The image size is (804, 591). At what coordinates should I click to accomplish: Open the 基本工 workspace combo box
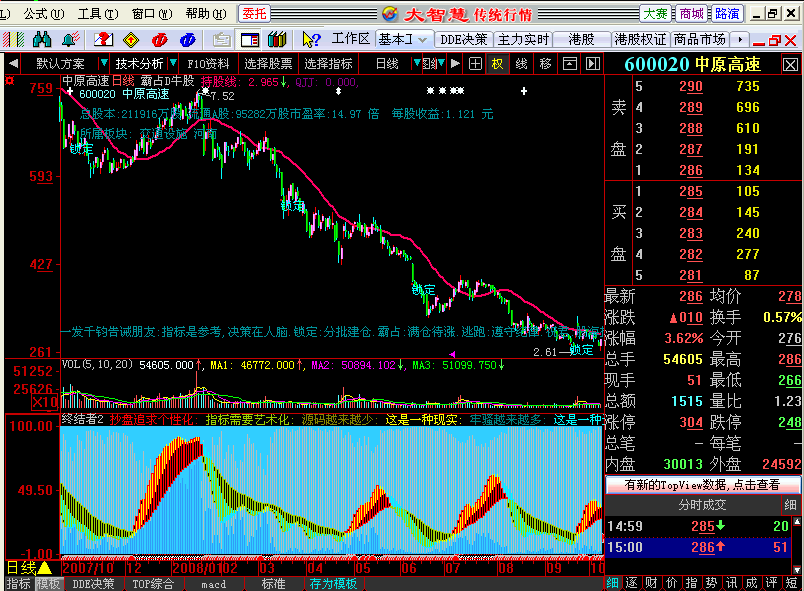click(x=403, y=39)
